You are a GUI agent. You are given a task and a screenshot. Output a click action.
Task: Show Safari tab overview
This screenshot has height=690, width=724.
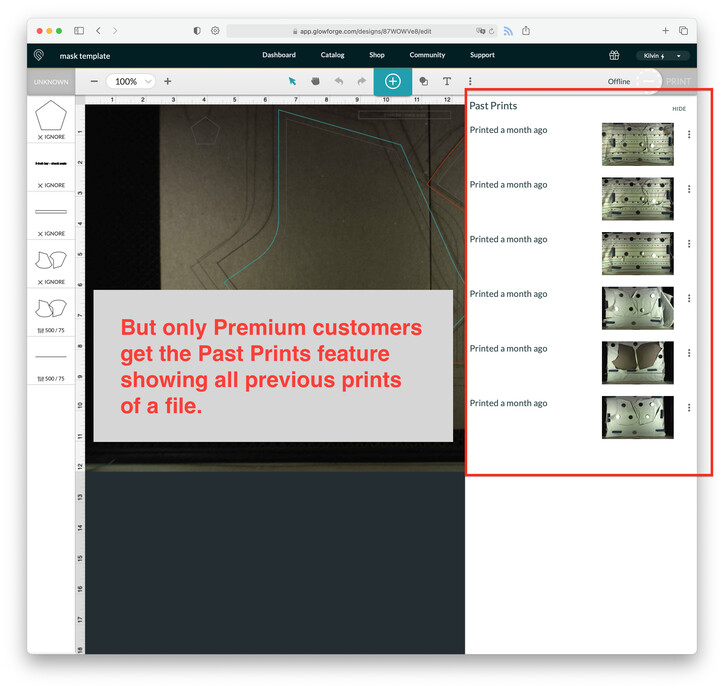pyautogui.click(x=683, y=30)
